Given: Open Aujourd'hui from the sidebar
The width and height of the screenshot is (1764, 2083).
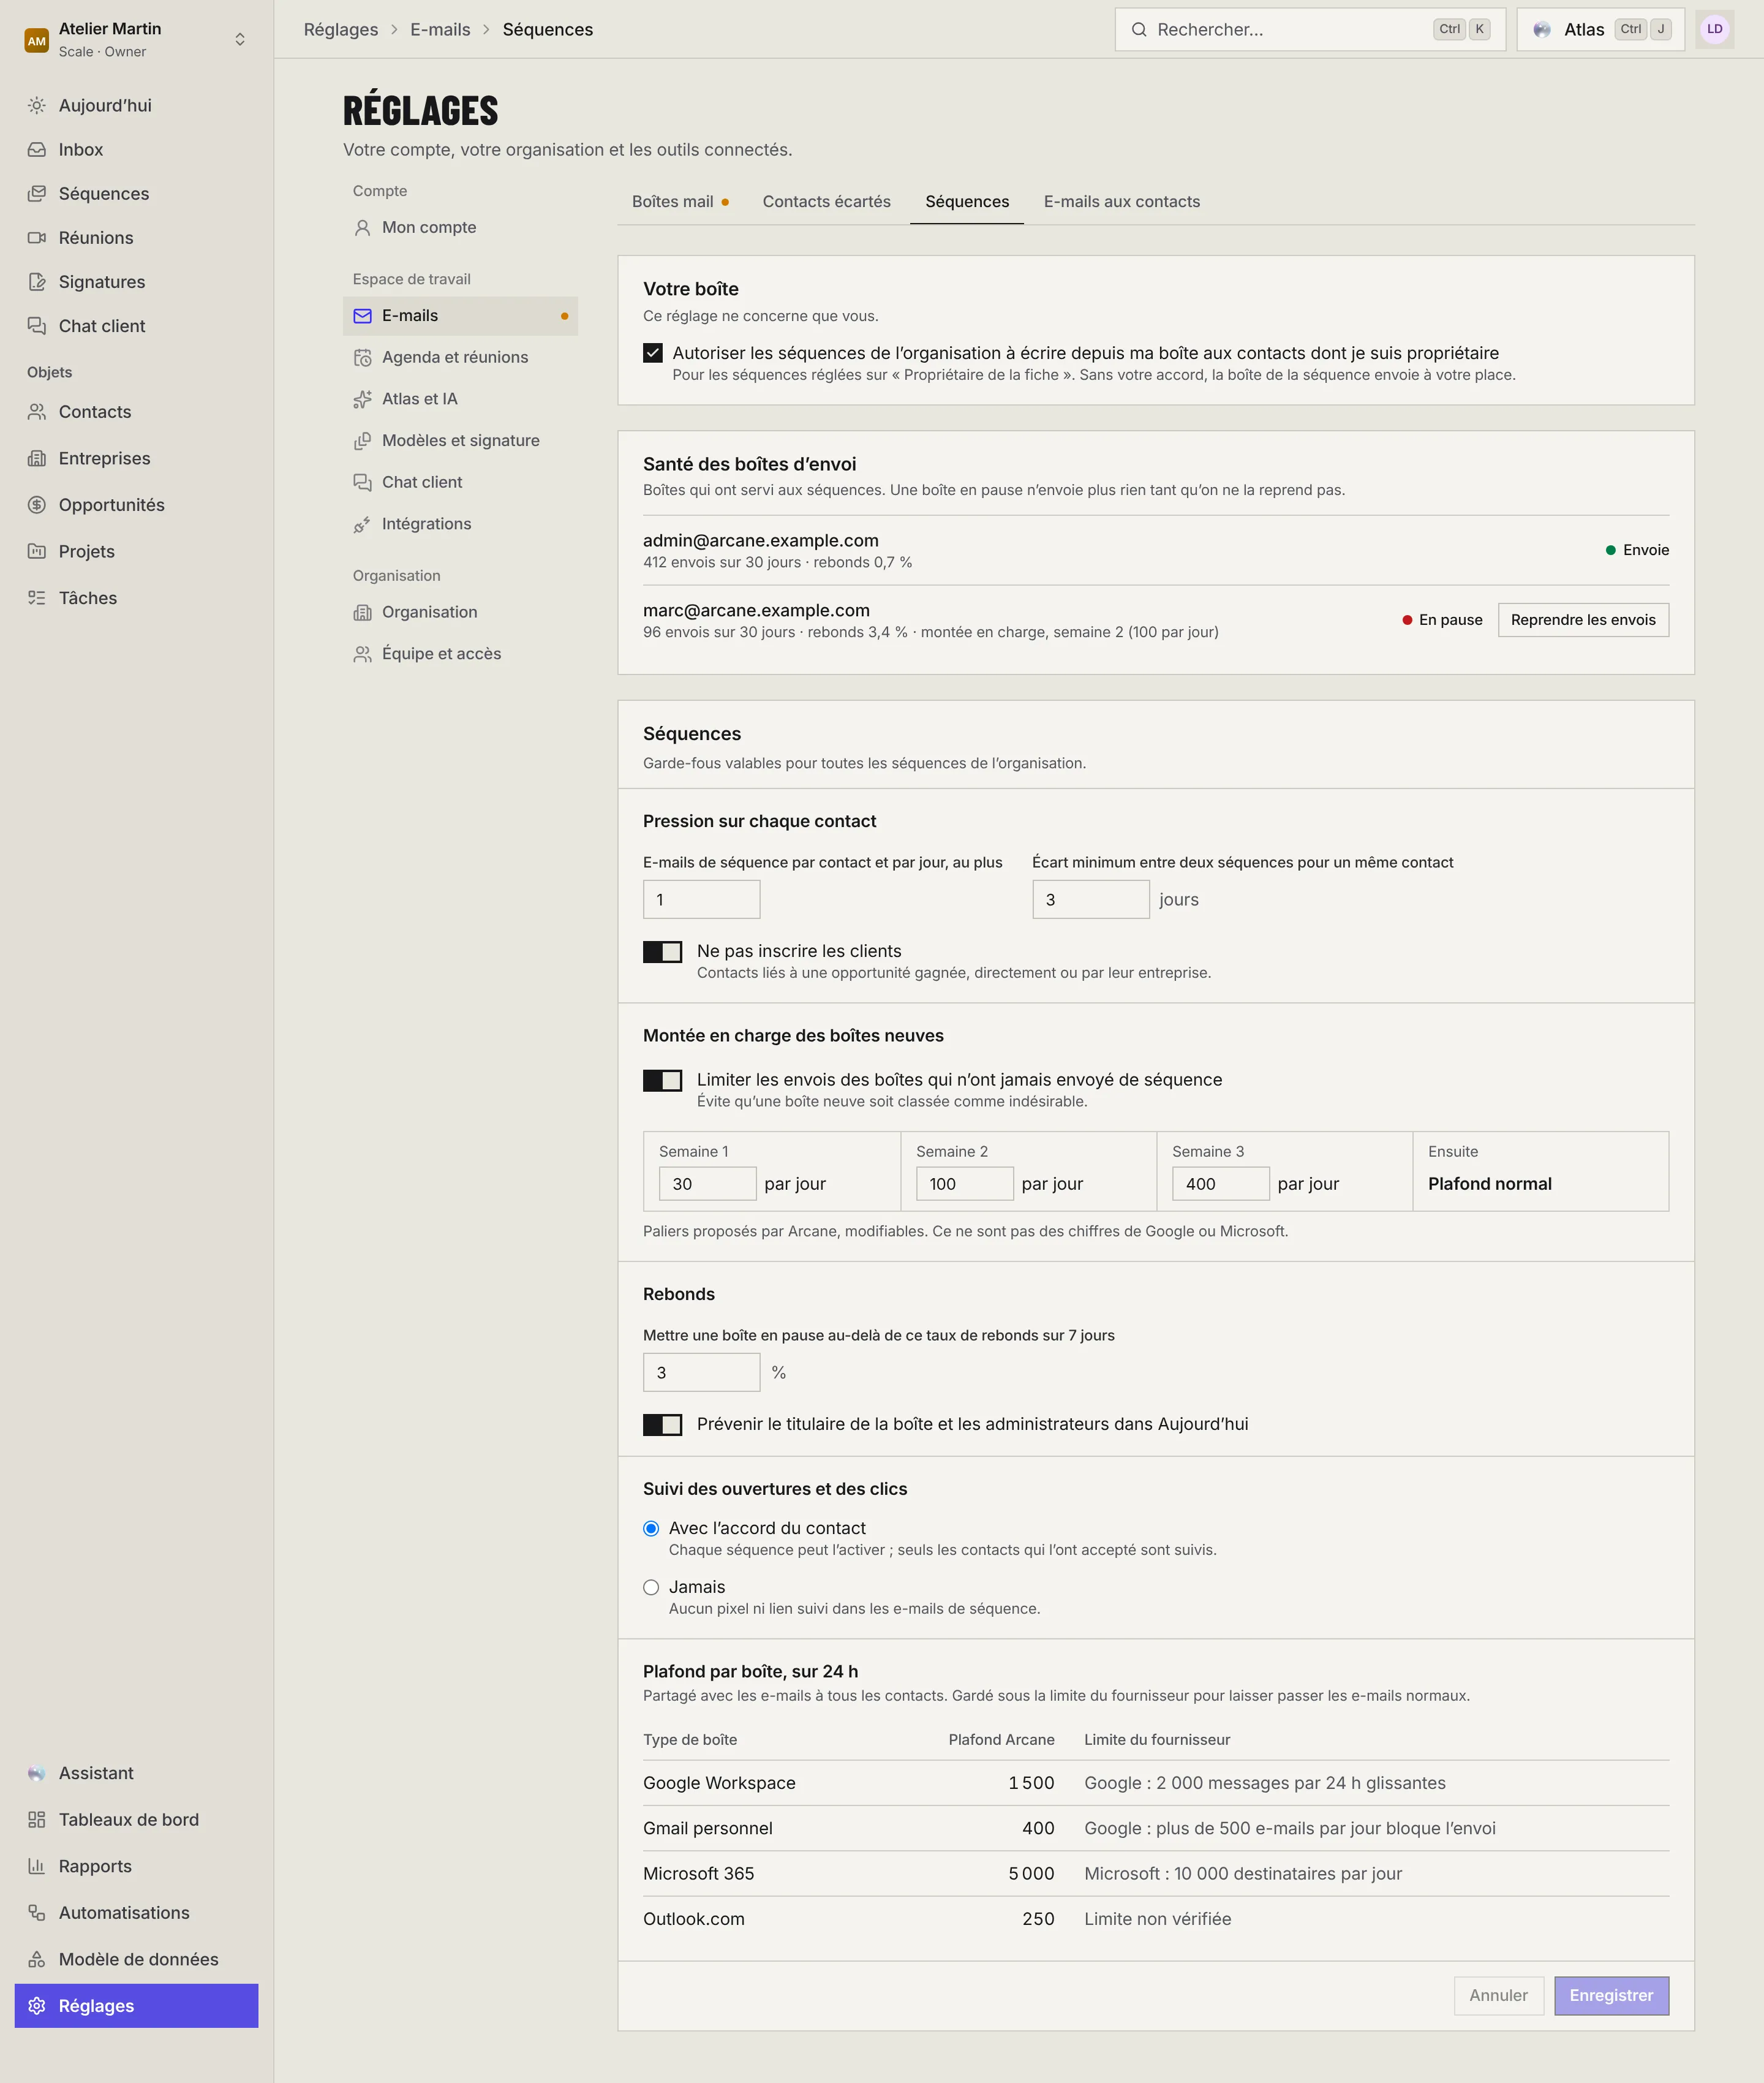Looking at the screenshot, I should 136,106.
